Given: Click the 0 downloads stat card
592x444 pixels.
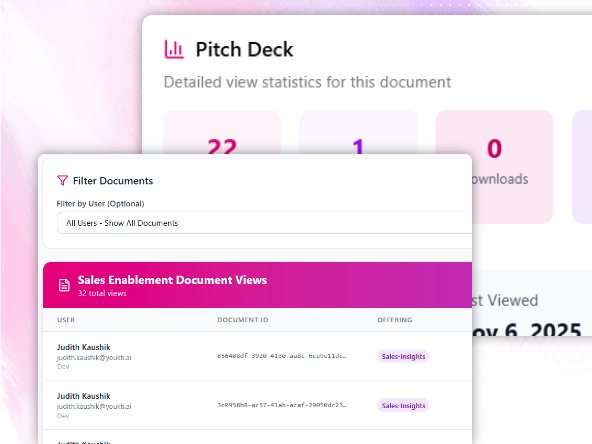Looking at the screenshot, I should point(494,167).
